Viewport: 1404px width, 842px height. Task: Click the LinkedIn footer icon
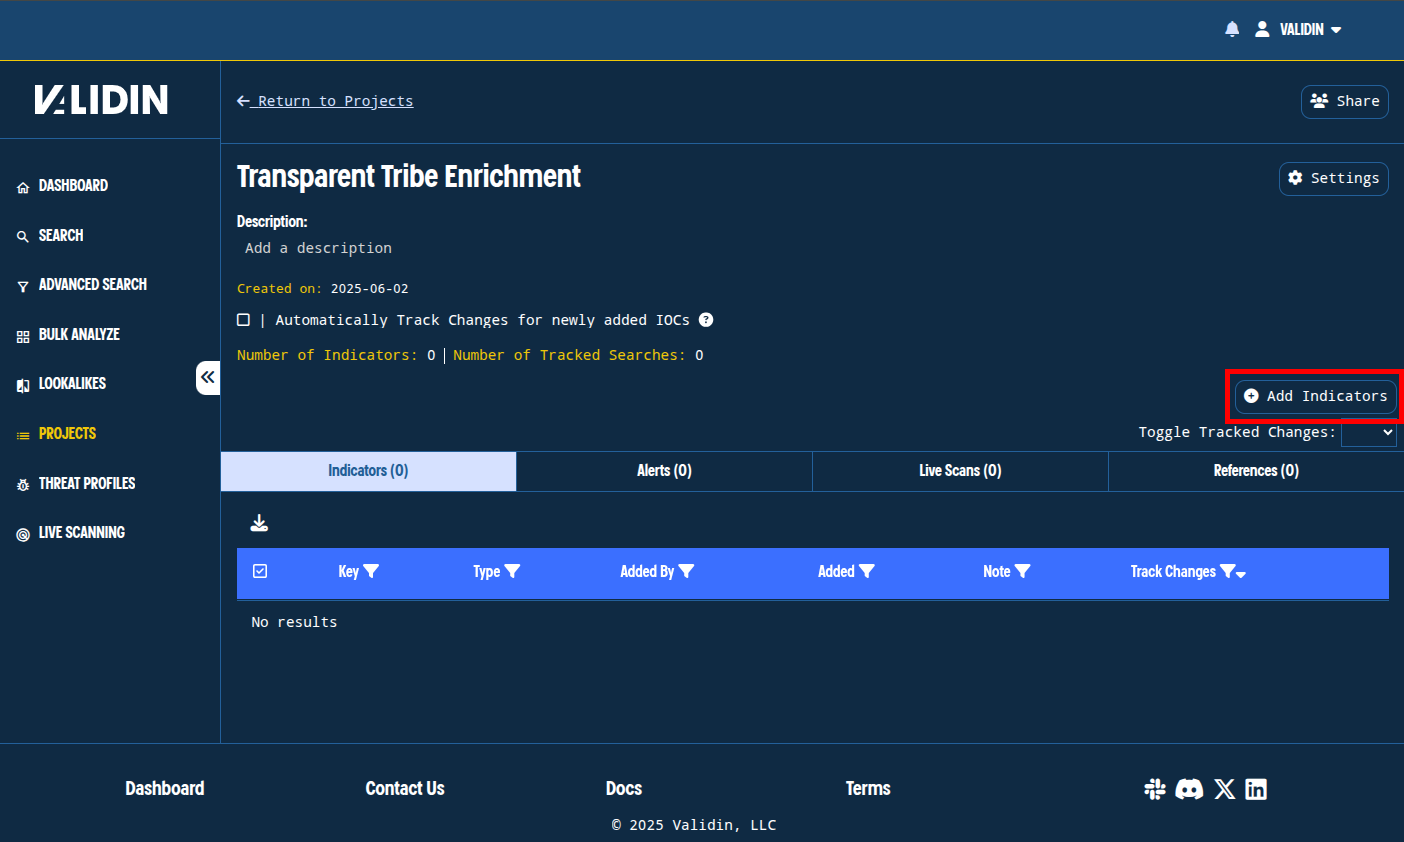pyautogui.click(x=1256, y=789)
